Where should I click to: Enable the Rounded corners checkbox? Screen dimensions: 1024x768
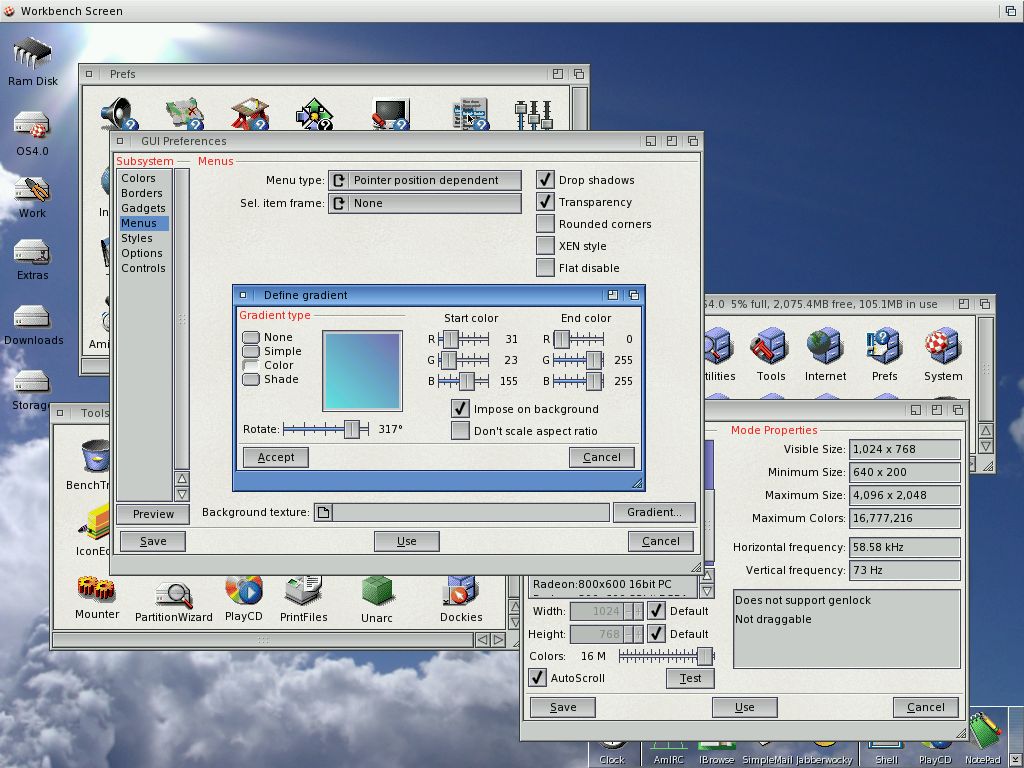click(545, 224)
